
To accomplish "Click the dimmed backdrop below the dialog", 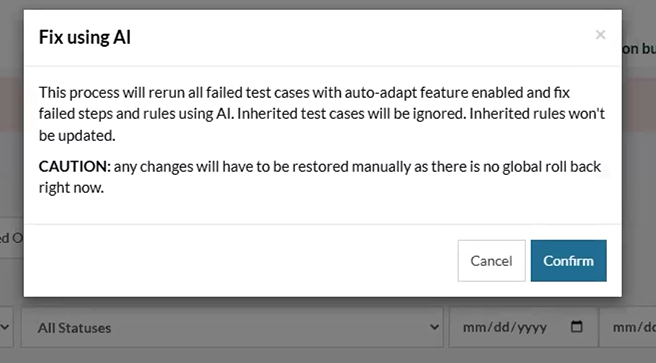I will [x=326, y=355].
